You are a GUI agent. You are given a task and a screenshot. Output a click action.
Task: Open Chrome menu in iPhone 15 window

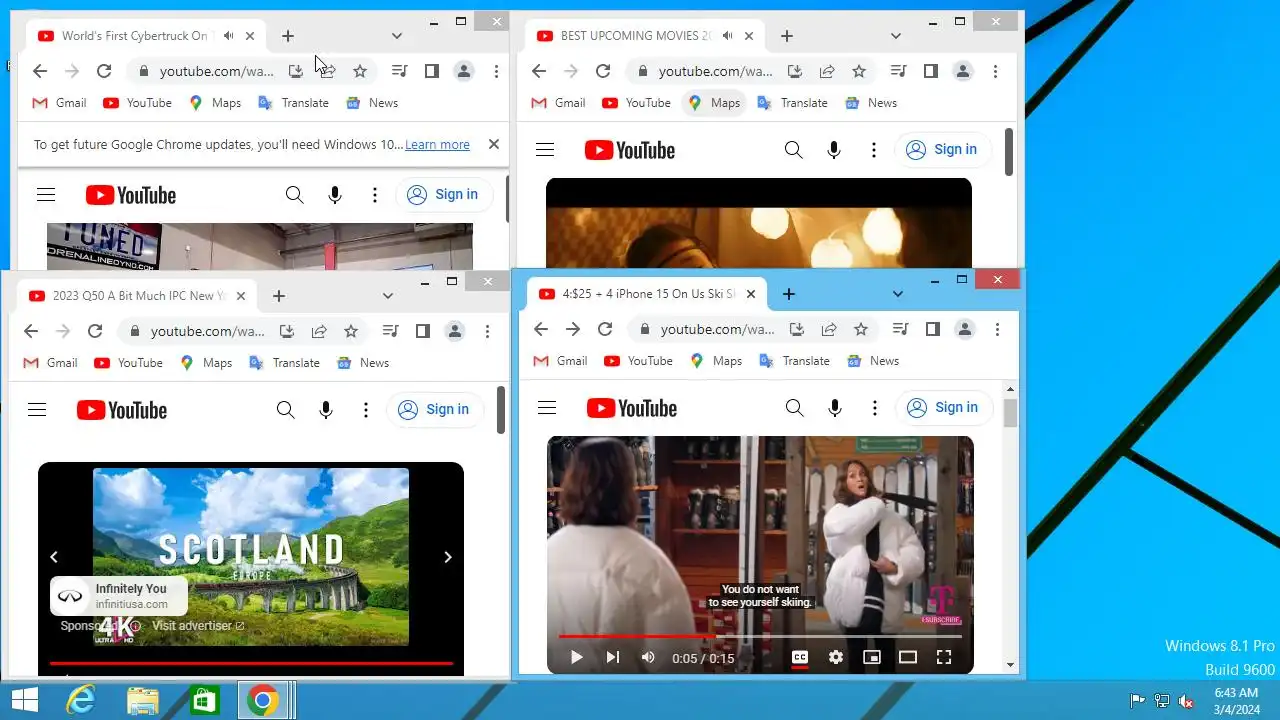pyautogui.click(x=997, y=329)
